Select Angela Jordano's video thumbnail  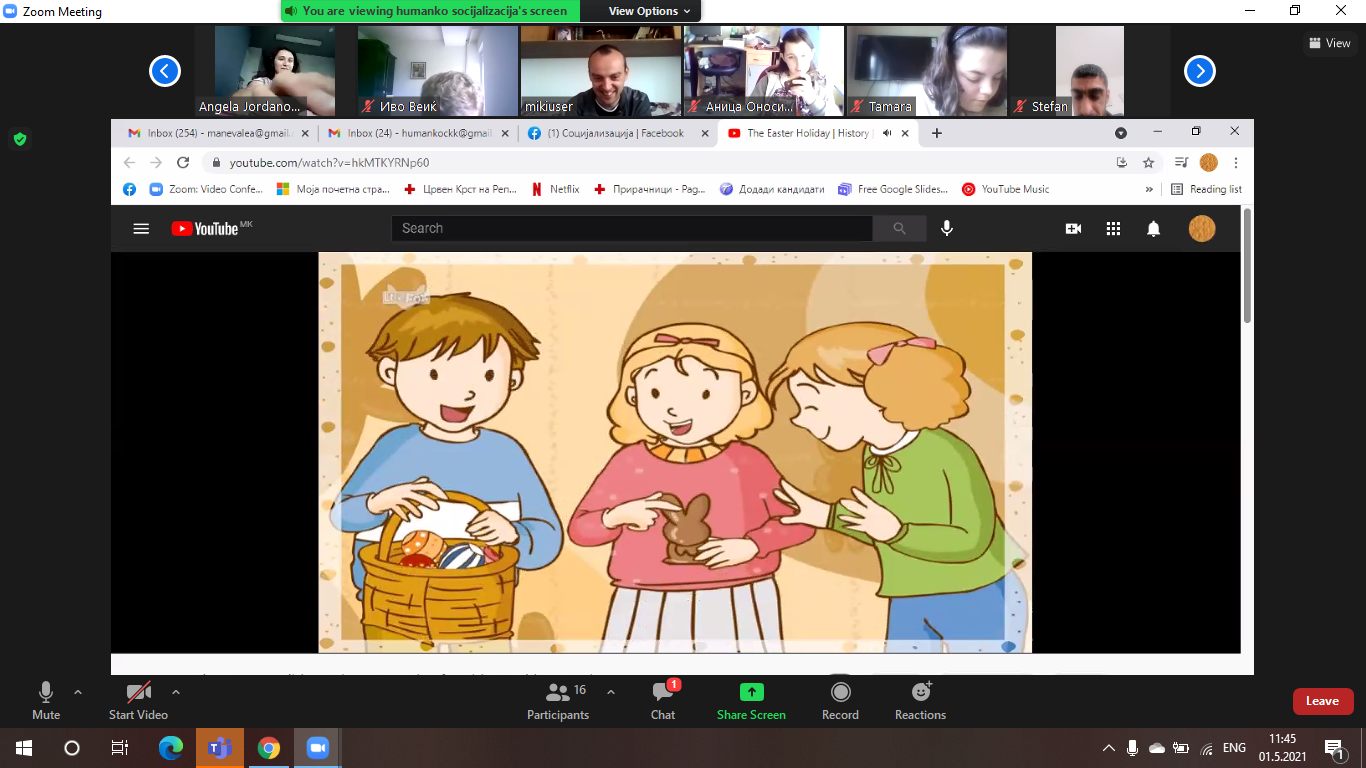(274, 70)
